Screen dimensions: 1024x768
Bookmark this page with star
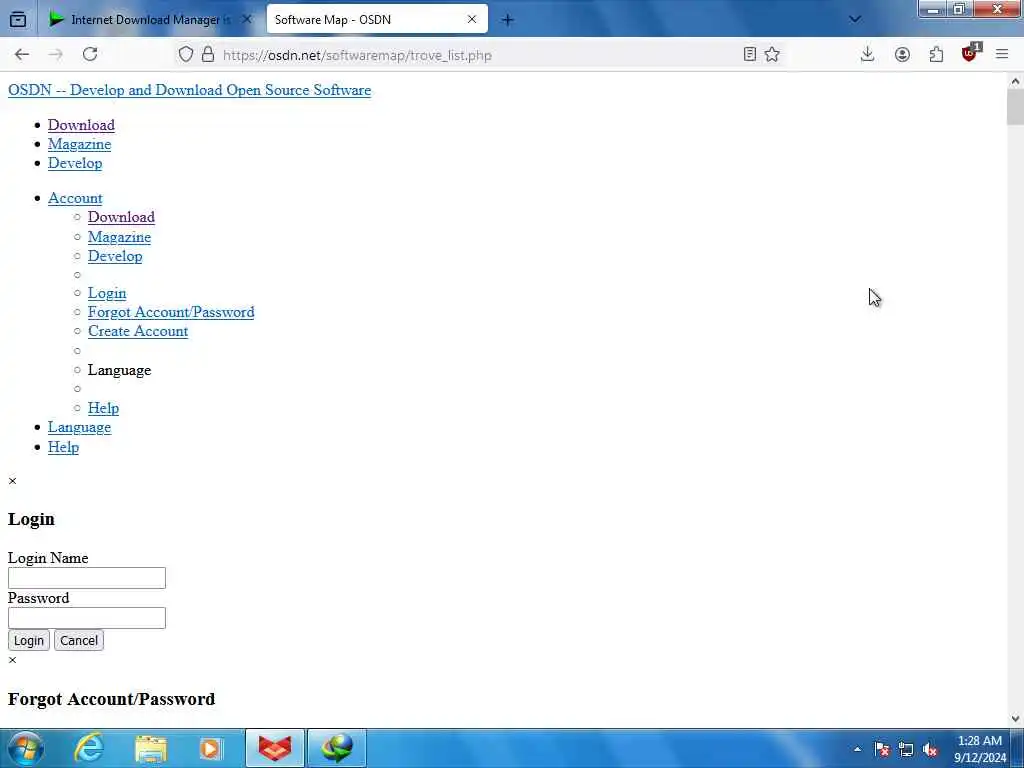pos(772,55)
